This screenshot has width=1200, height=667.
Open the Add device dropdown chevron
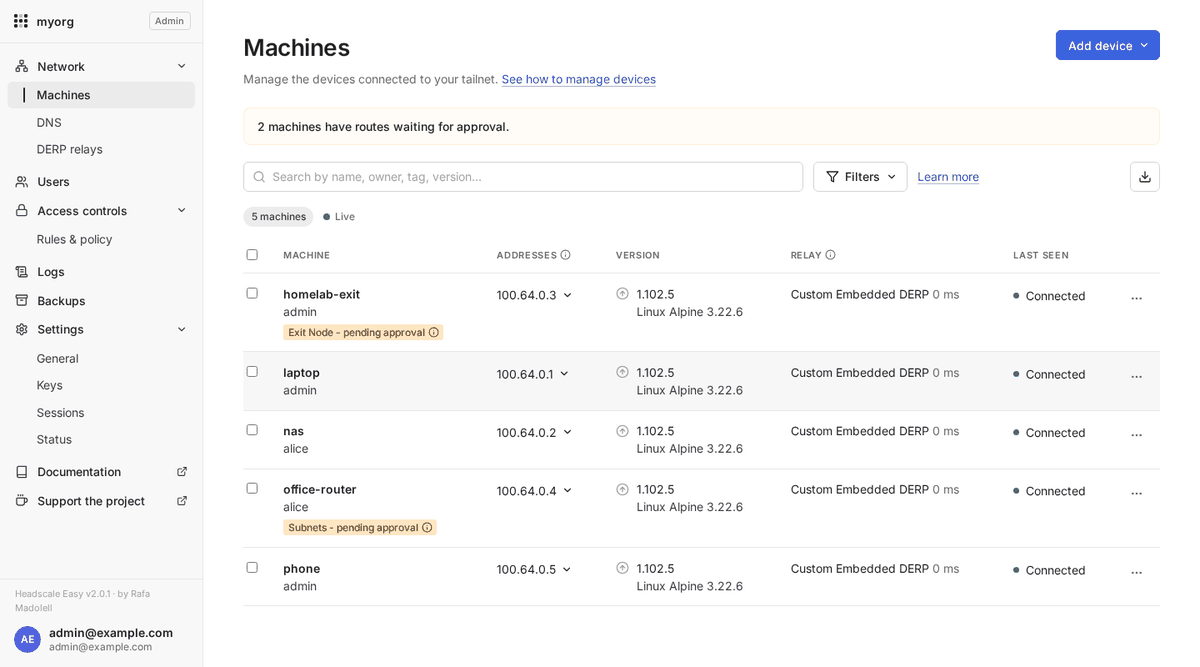[x=1144, y=45]
